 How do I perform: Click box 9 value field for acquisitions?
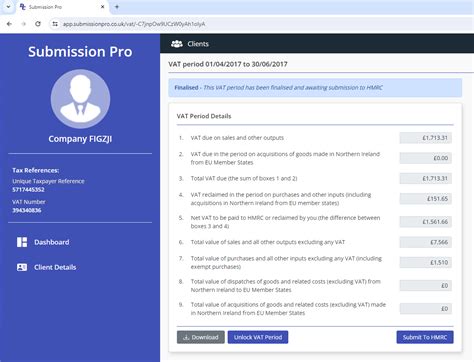(x=426, y=309)
